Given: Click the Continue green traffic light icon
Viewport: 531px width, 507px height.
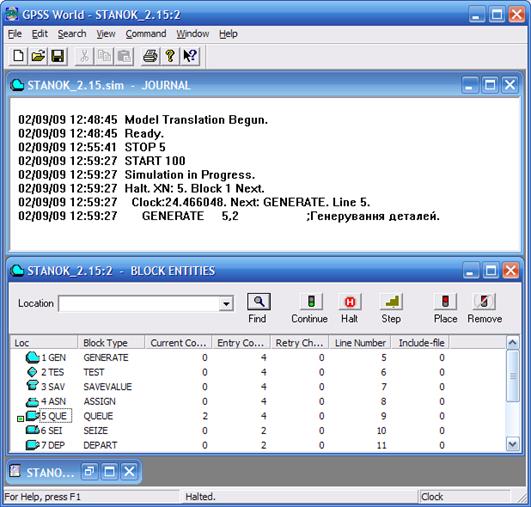Looking at the screenshot, I should [311, 301].
